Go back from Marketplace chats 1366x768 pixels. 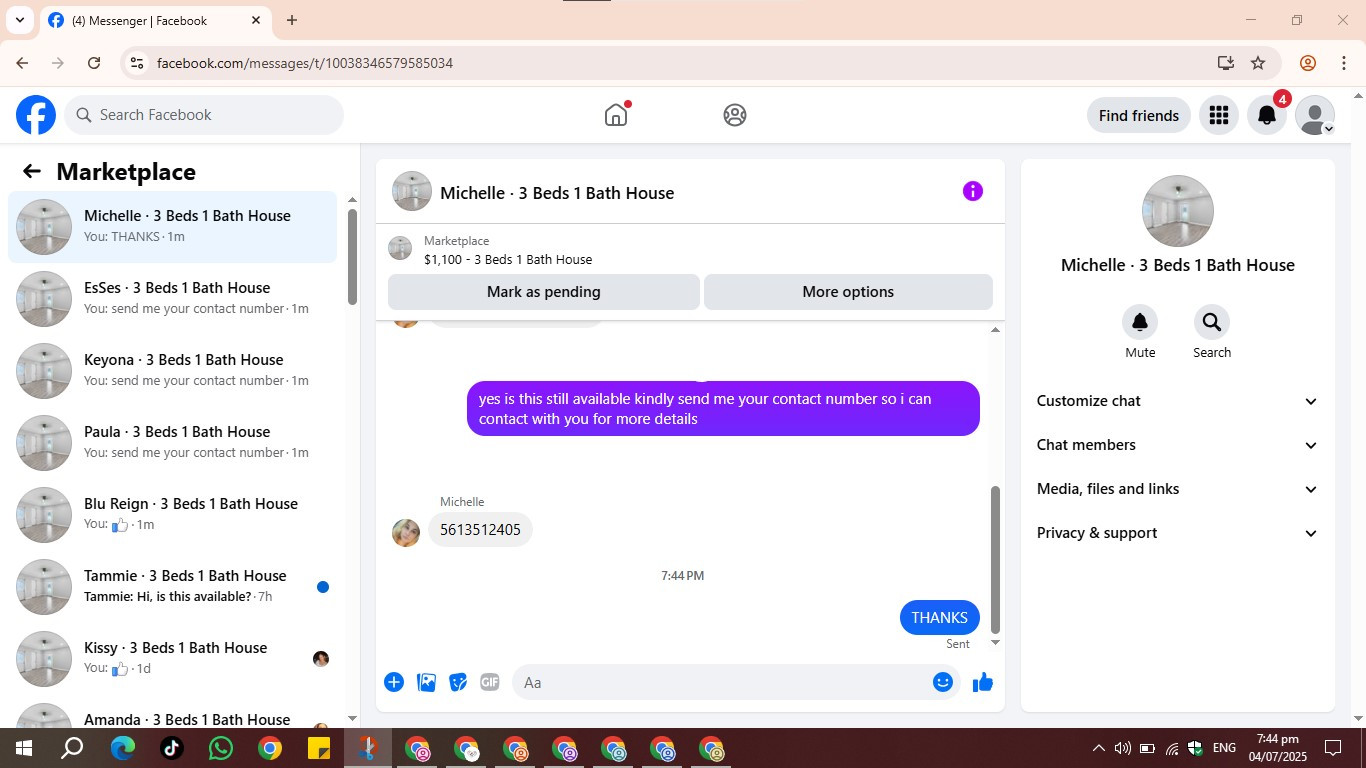pyautogui.click(x=32, y=171)
